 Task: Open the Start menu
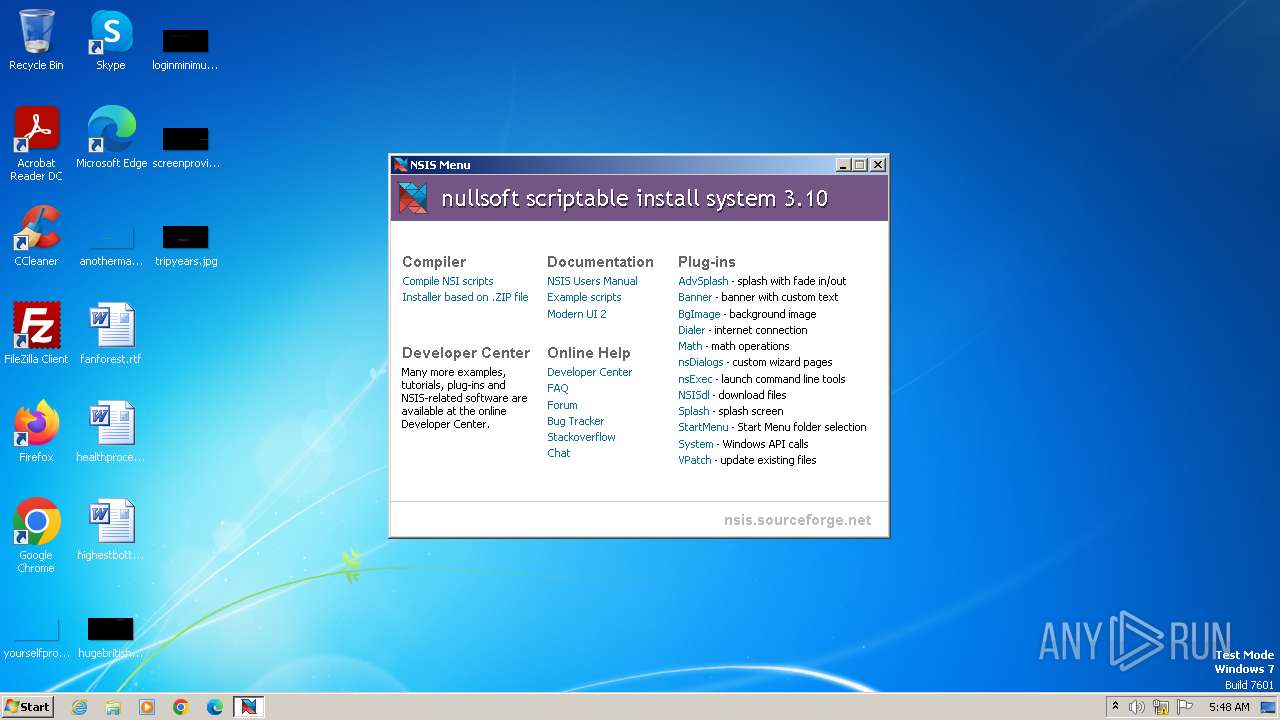pos(28,707)
